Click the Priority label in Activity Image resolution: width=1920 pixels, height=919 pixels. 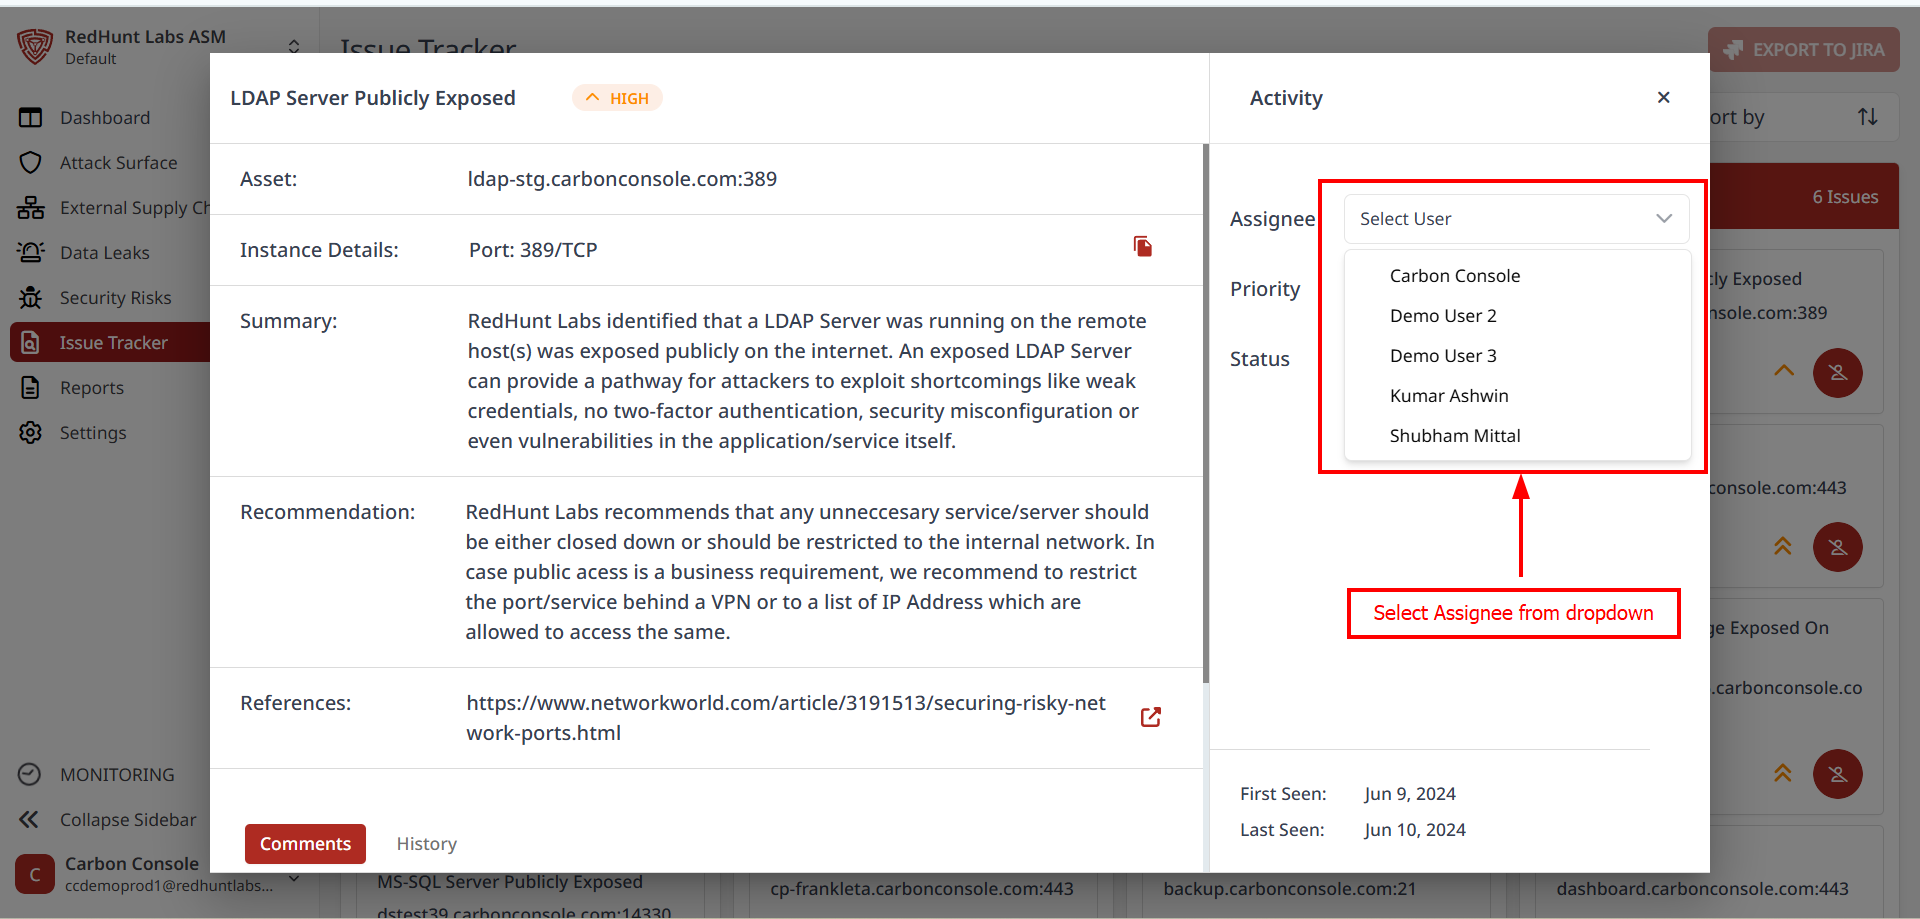pyautogui.click(x=1265, y=289)
